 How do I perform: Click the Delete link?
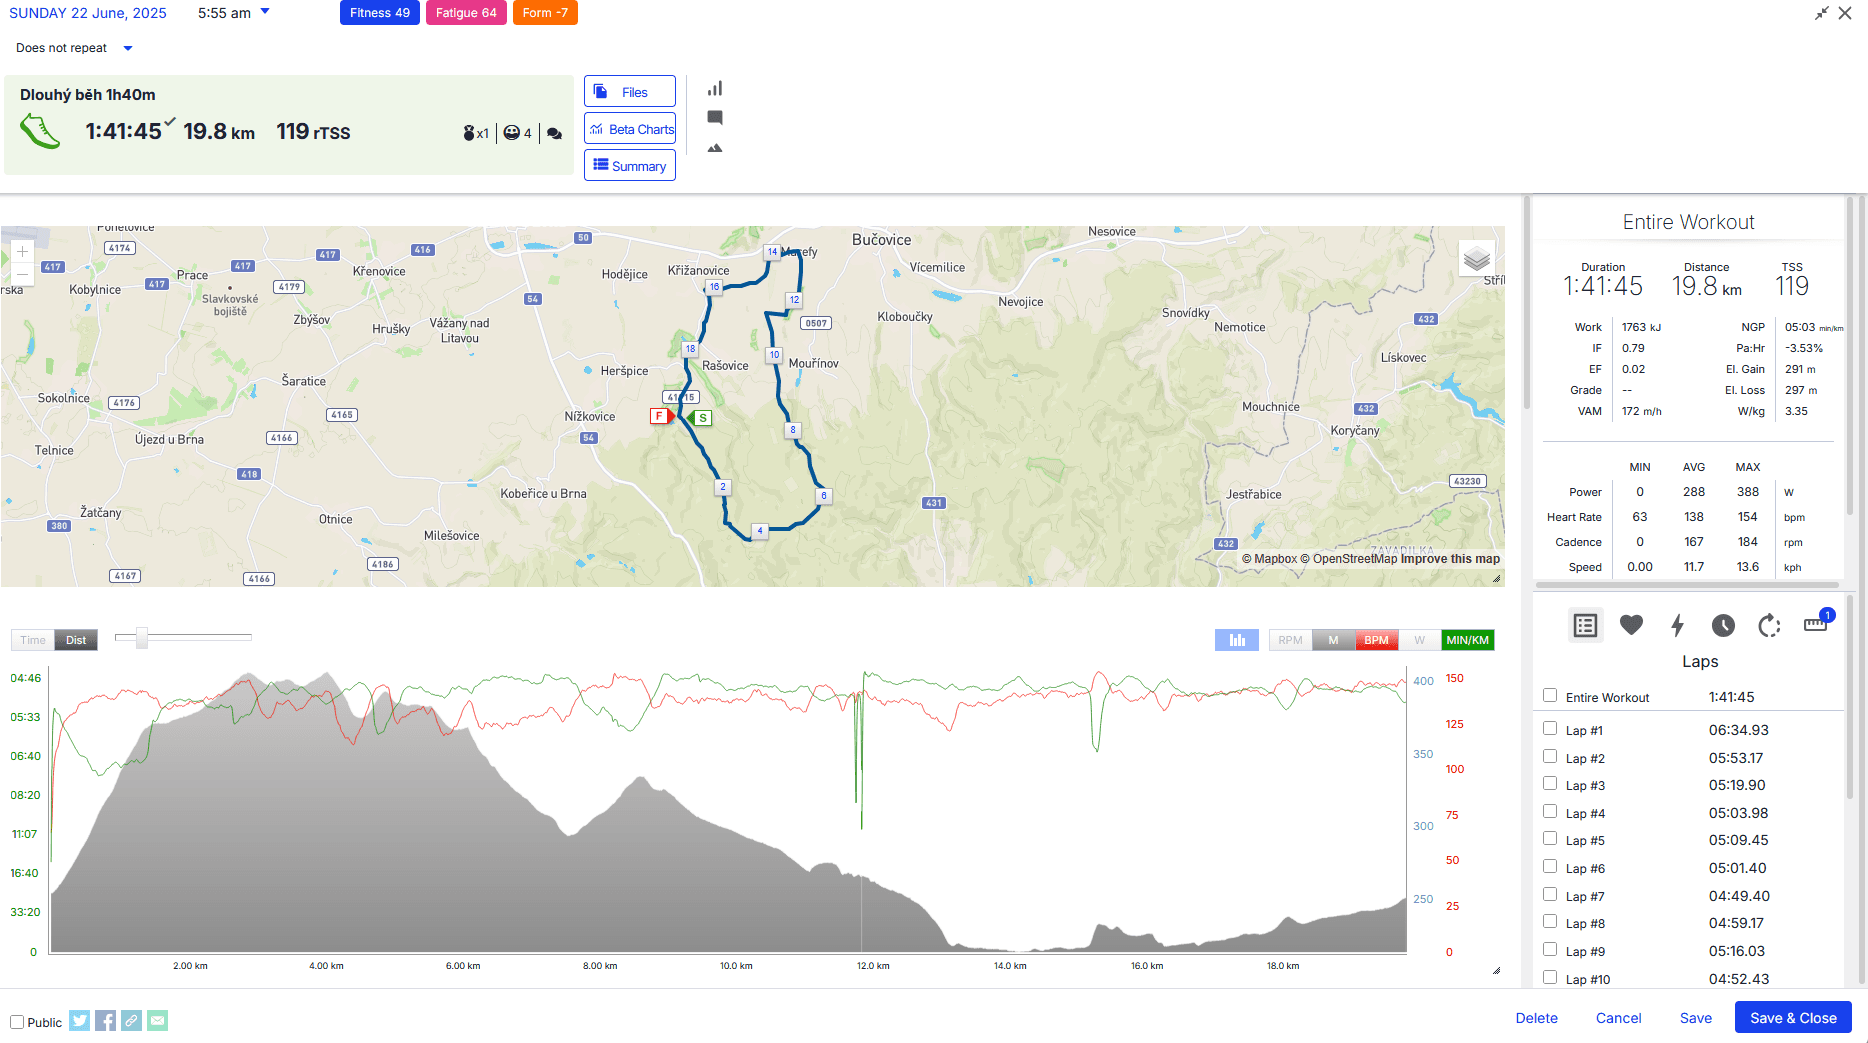point(1536,1018)
